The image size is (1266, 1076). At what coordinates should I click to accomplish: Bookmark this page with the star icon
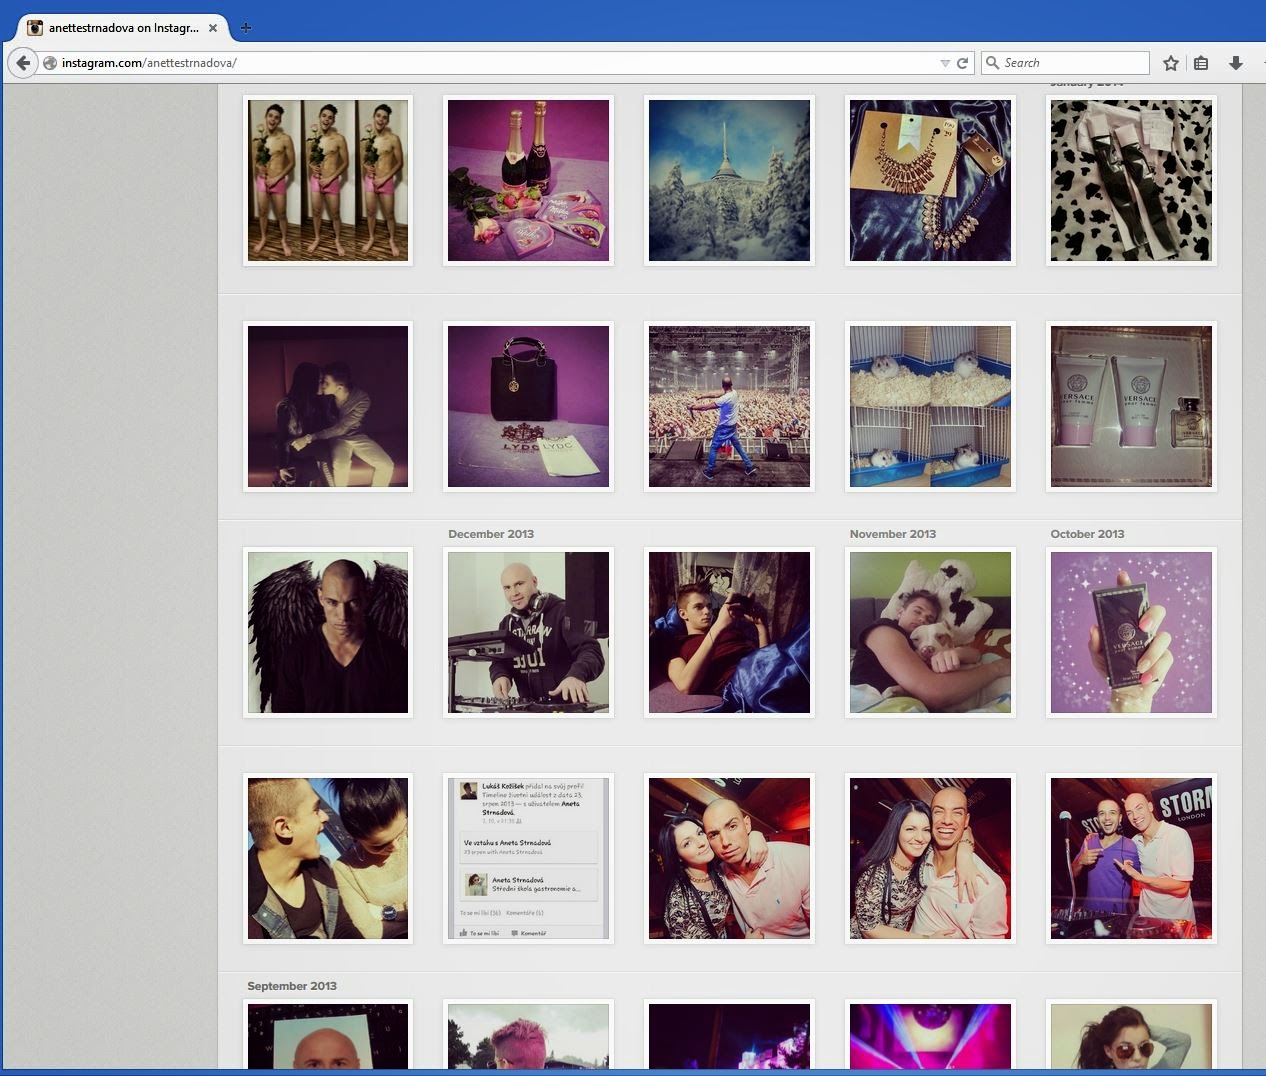(x=1171, y=63)
